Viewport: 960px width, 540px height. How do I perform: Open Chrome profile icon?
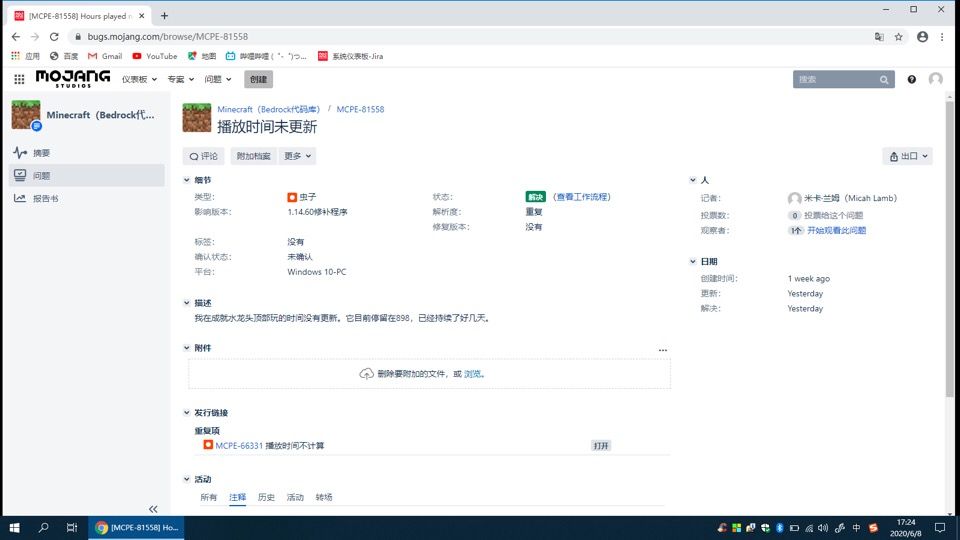click(922, 37)
